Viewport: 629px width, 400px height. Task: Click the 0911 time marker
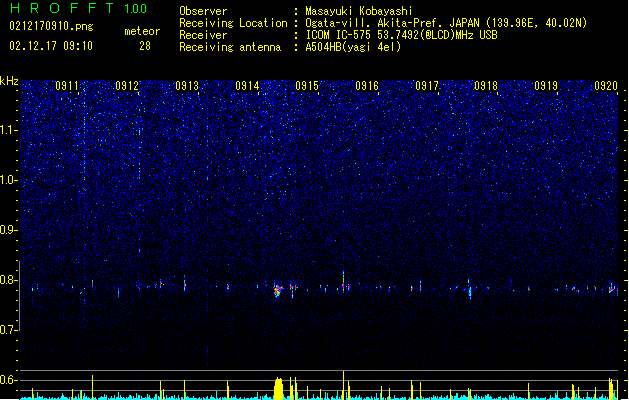click(x=67, y=86)
